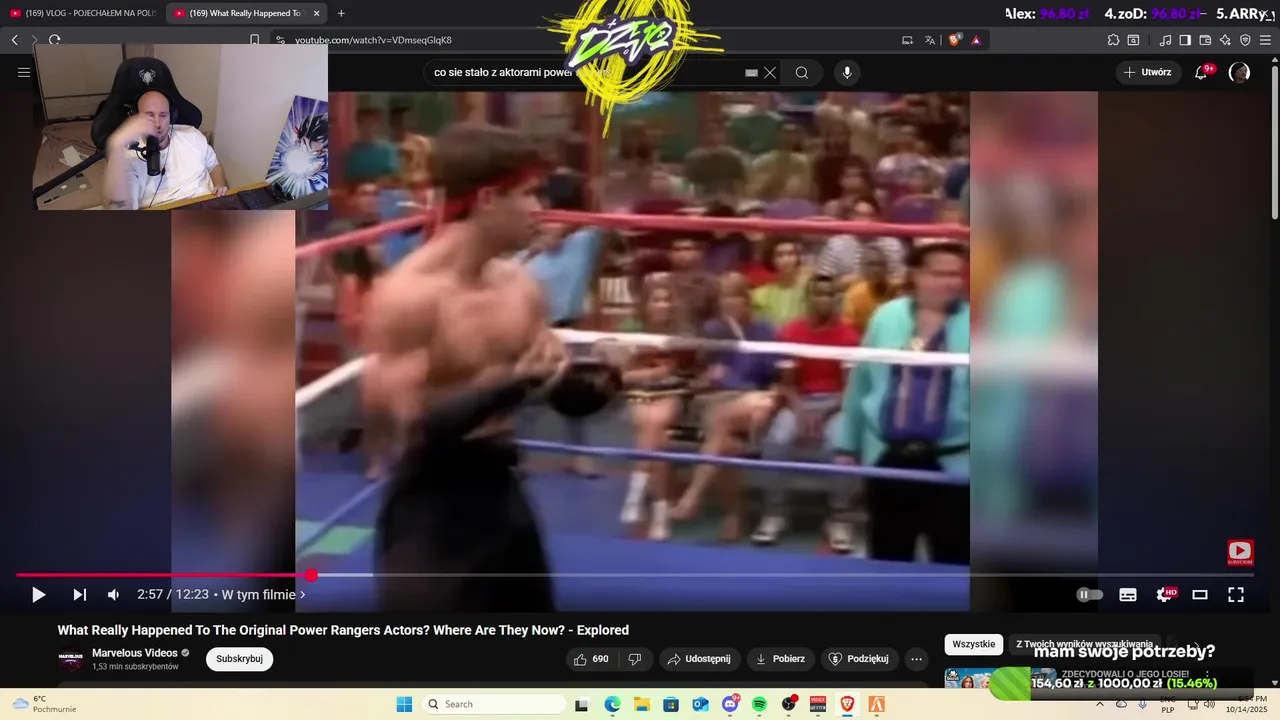Like the video with 690 likes
The height and width of the screenshot is (720, 1280).
(590, 659)
